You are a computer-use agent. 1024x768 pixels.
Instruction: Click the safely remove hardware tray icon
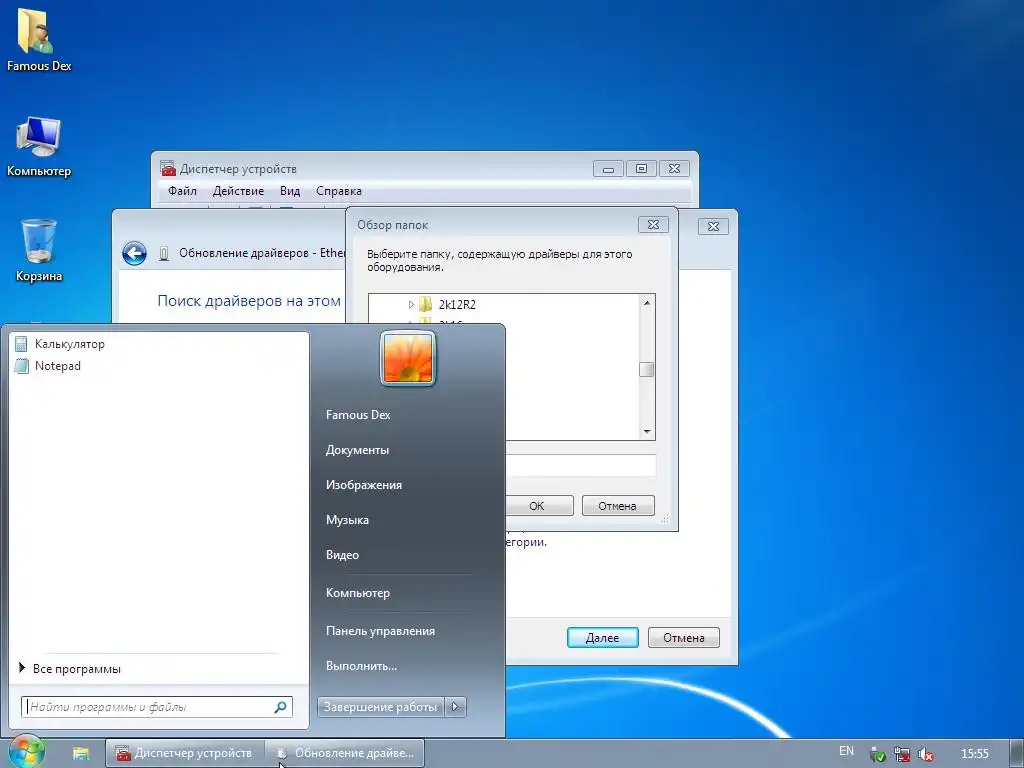pyautogui.click(x=878, y=754)
